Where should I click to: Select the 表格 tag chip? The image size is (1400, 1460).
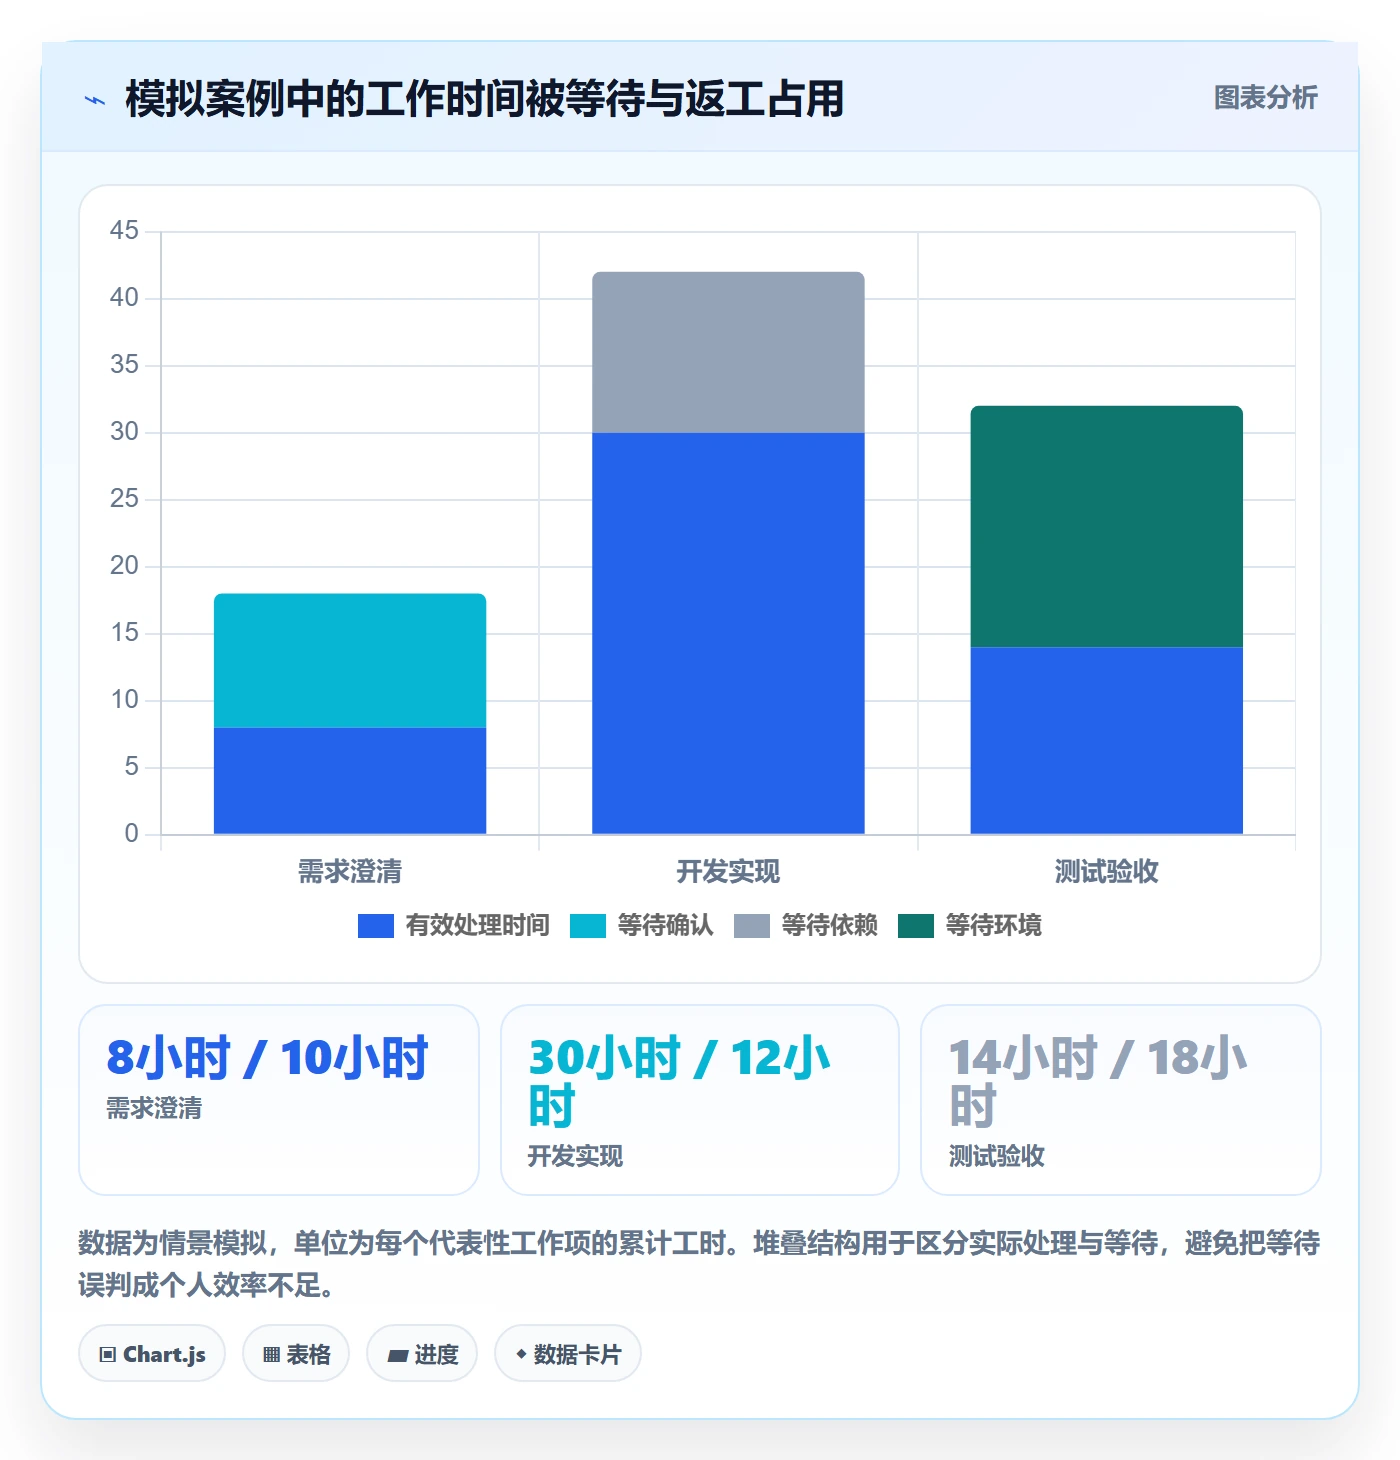[x=296, y=1354]
